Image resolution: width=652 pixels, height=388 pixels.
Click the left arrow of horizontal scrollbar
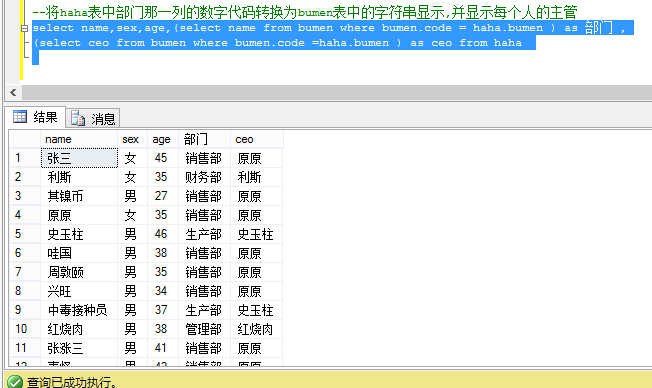click(x=13, y=92)
